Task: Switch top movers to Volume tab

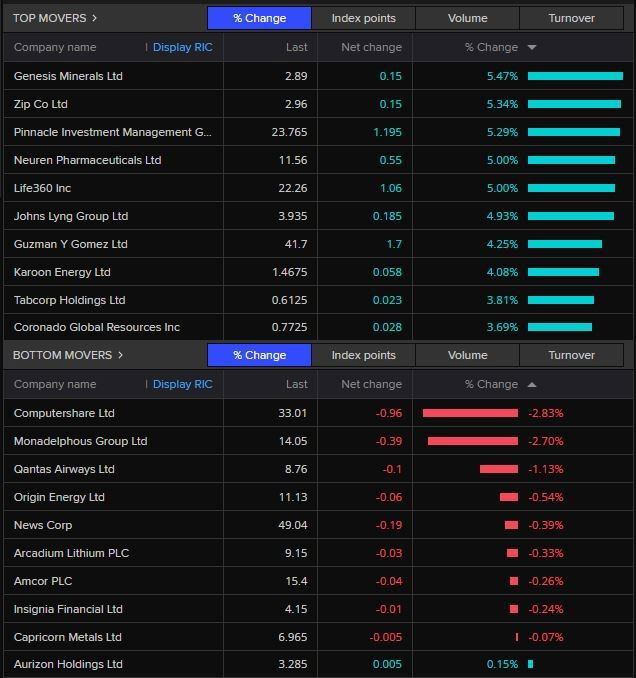Action: [467, 18]
